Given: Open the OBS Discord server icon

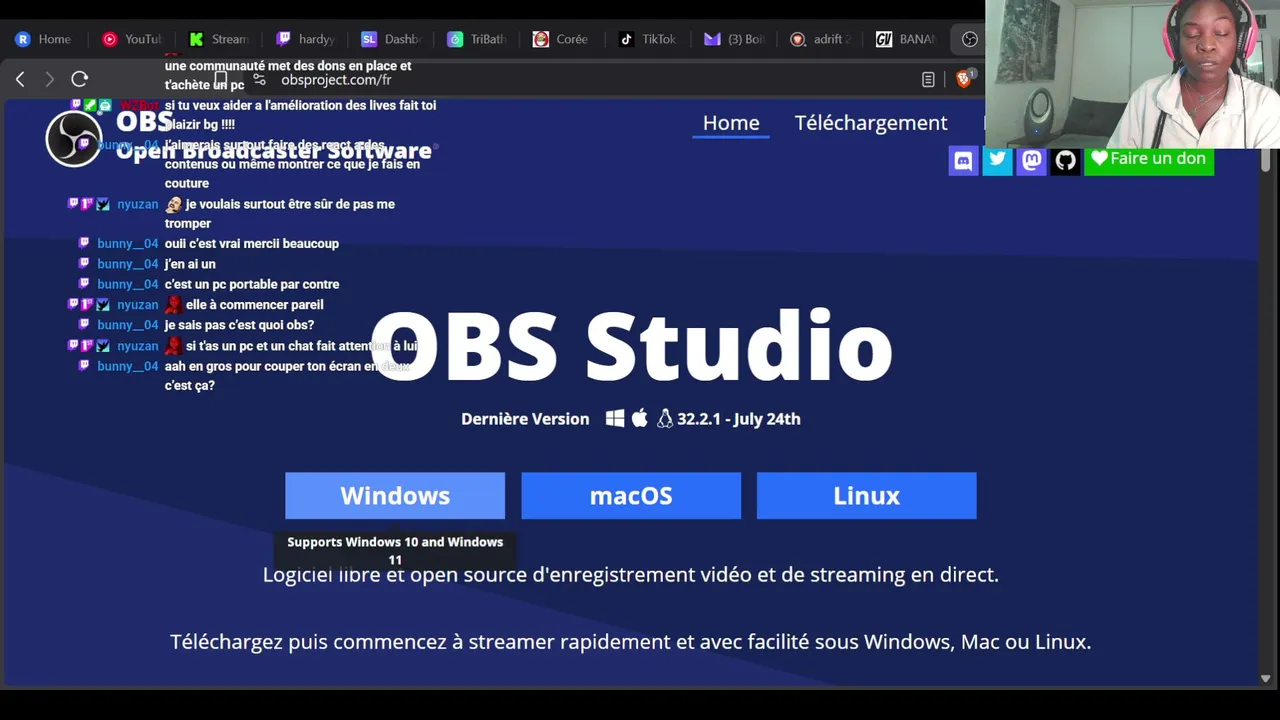Looking at the screenshot, I should click(x=963, y=160).
